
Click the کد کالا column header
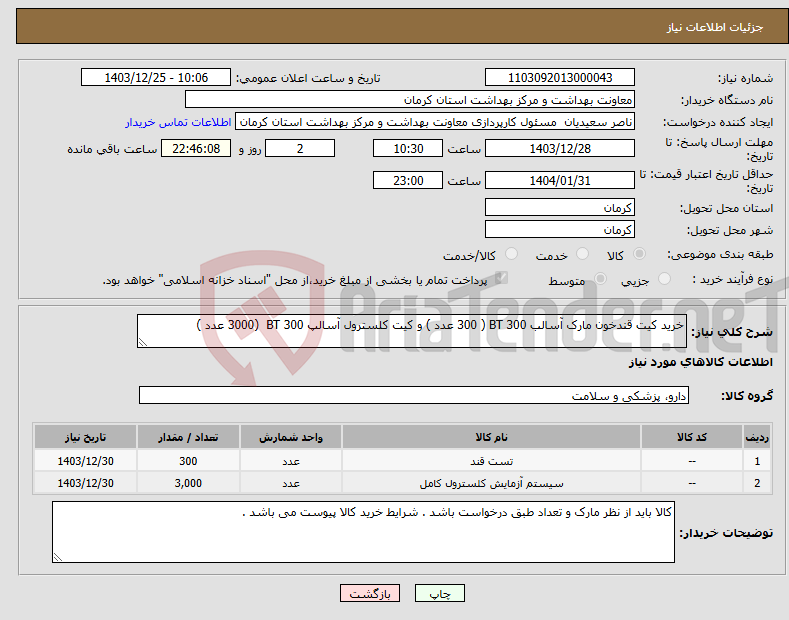click(x=692, y=437)
